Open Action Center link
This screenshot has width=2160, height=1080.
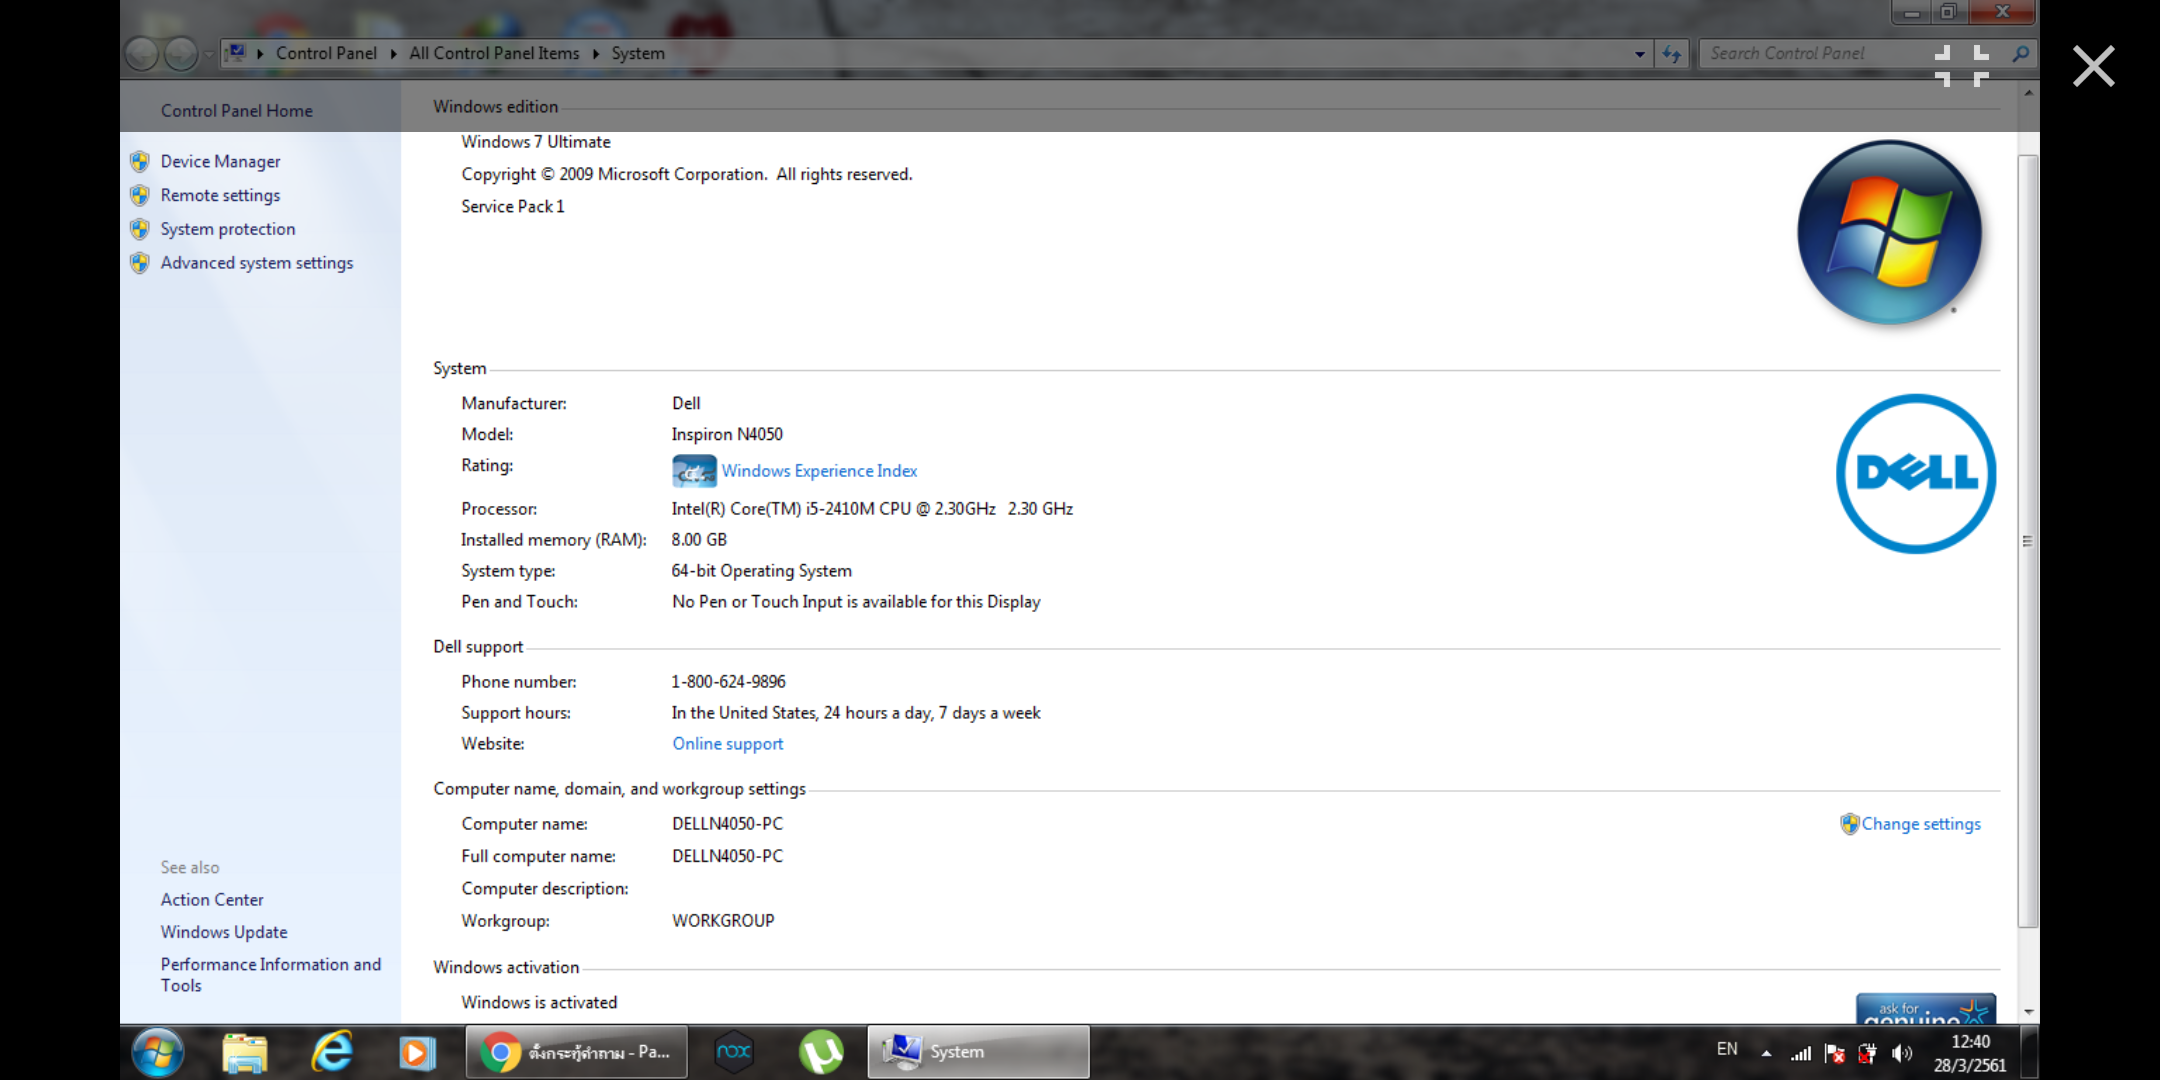[212, 900]
